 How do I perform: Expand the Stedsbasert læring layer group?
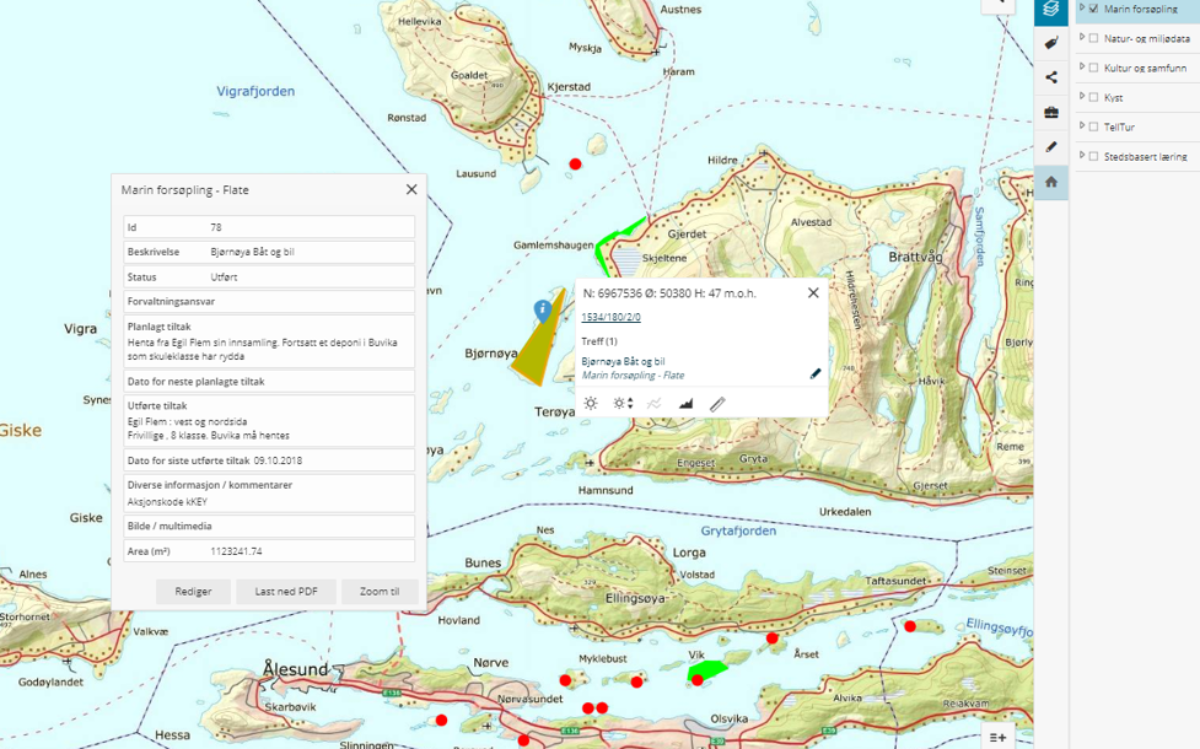click(x=1082, y=156)
